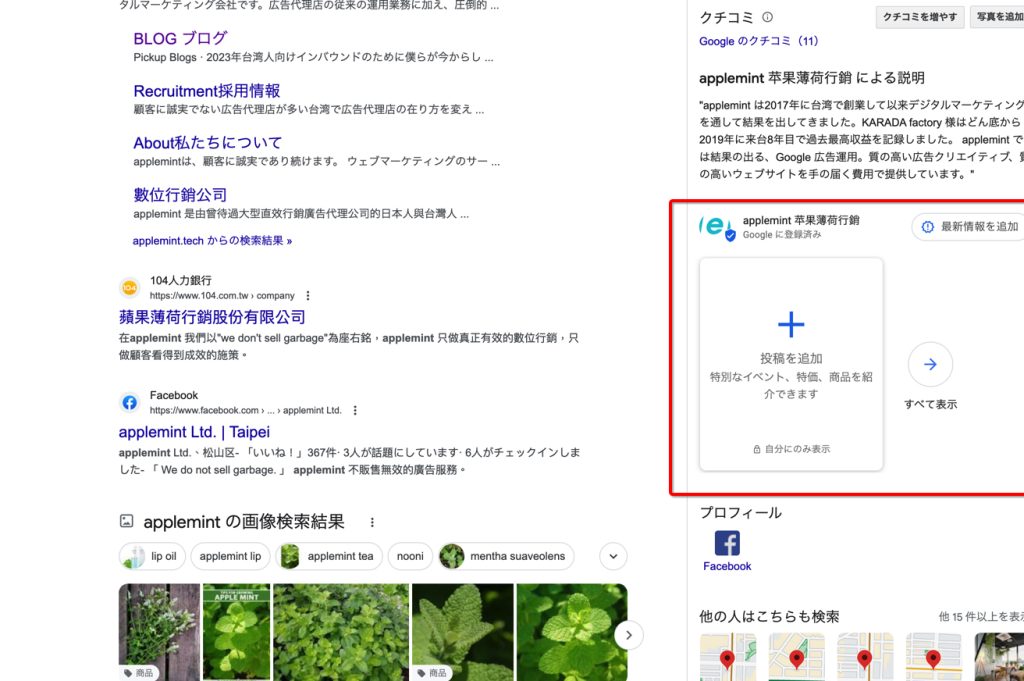
Task: Open the fourth mint image with the 商品 tag
Action: click(462, 632)
